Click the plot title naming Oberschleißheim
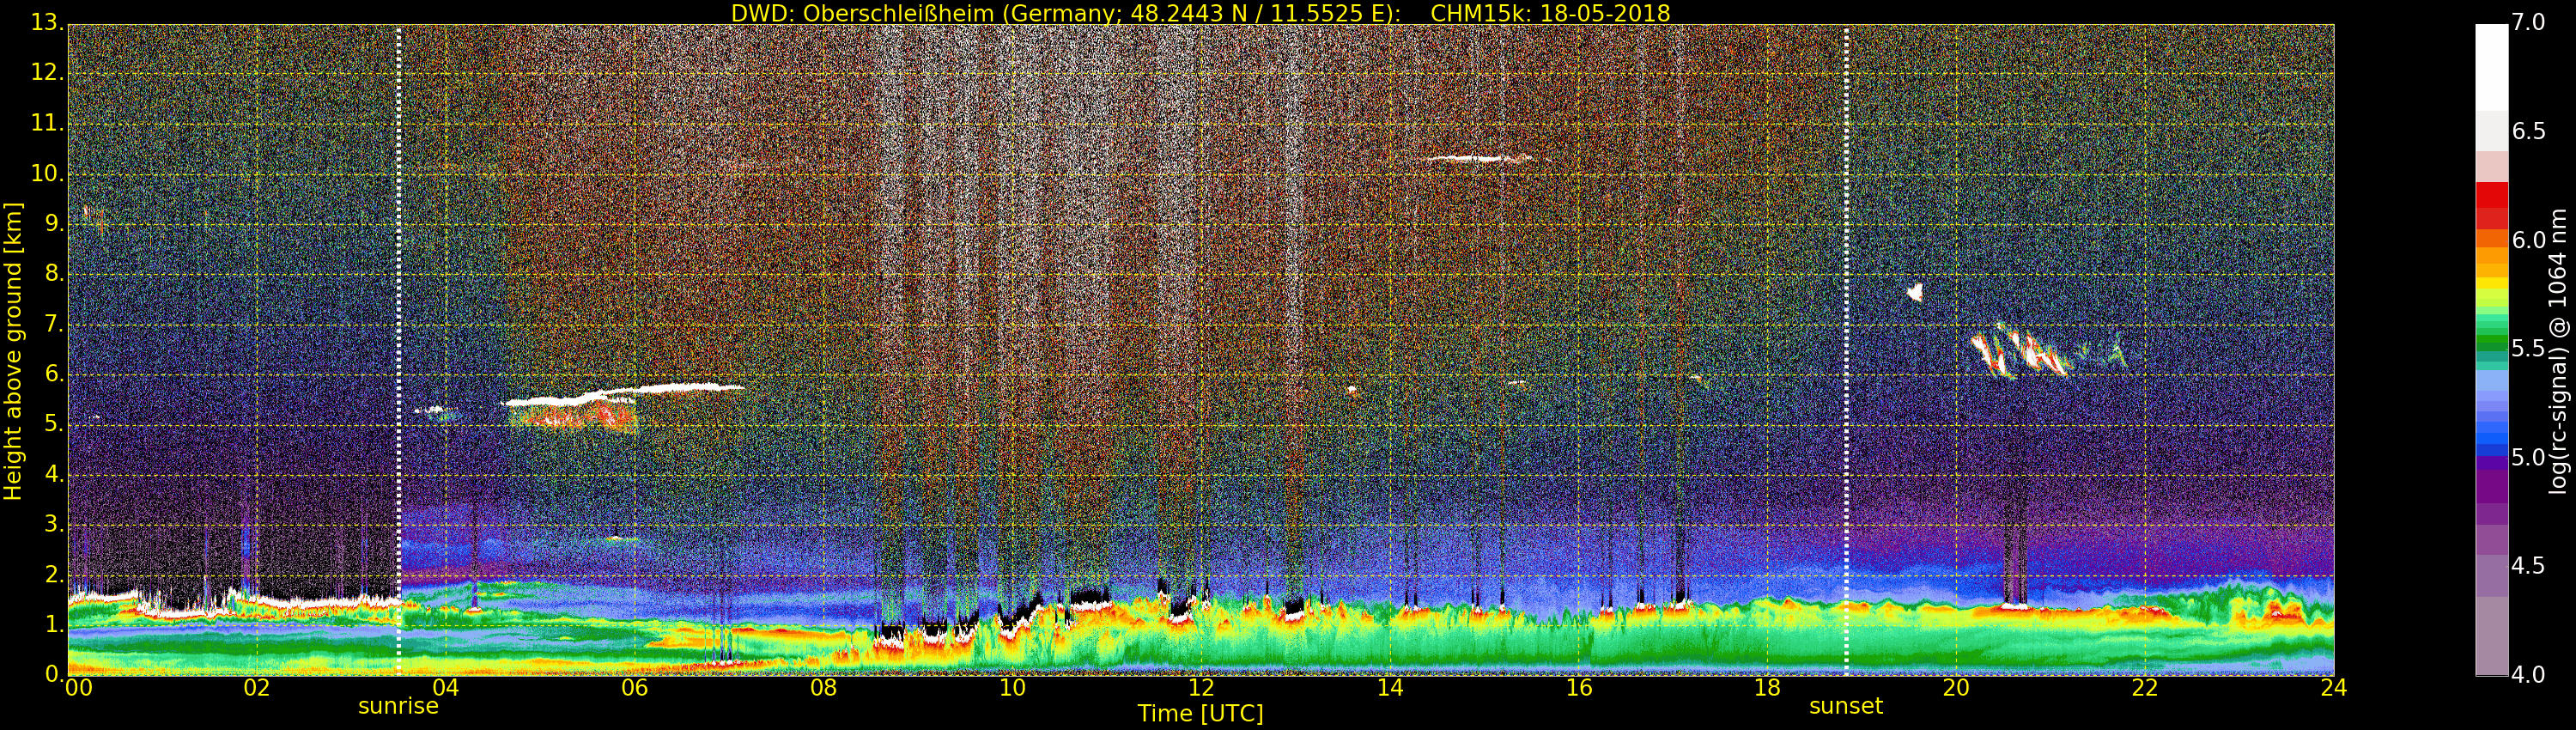Viewport: 2576px width, 730px height. [x=1200, y=13]
